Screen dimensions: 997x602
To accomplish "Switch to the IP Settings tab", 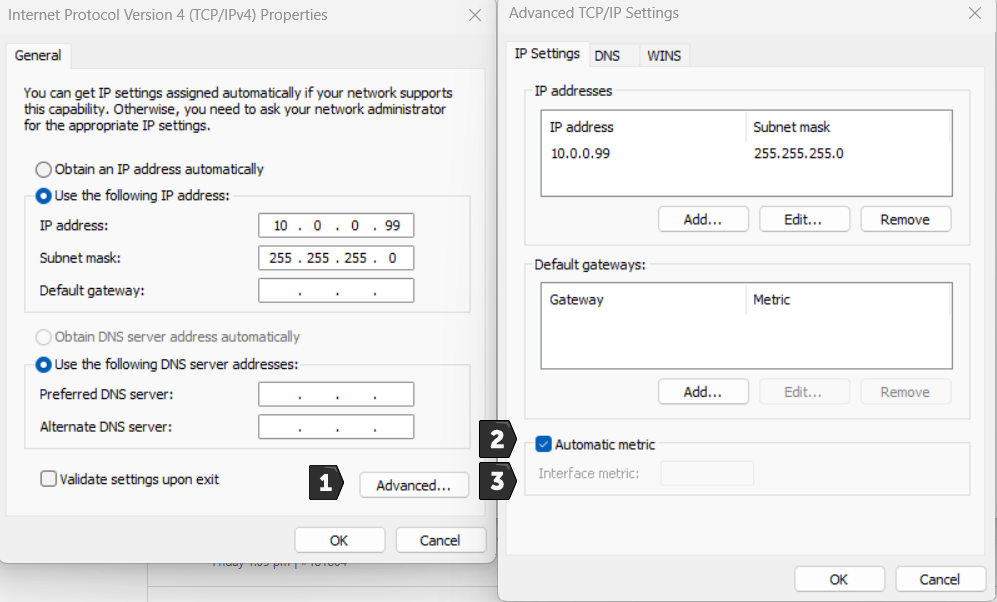I will [x=547, y=54].
